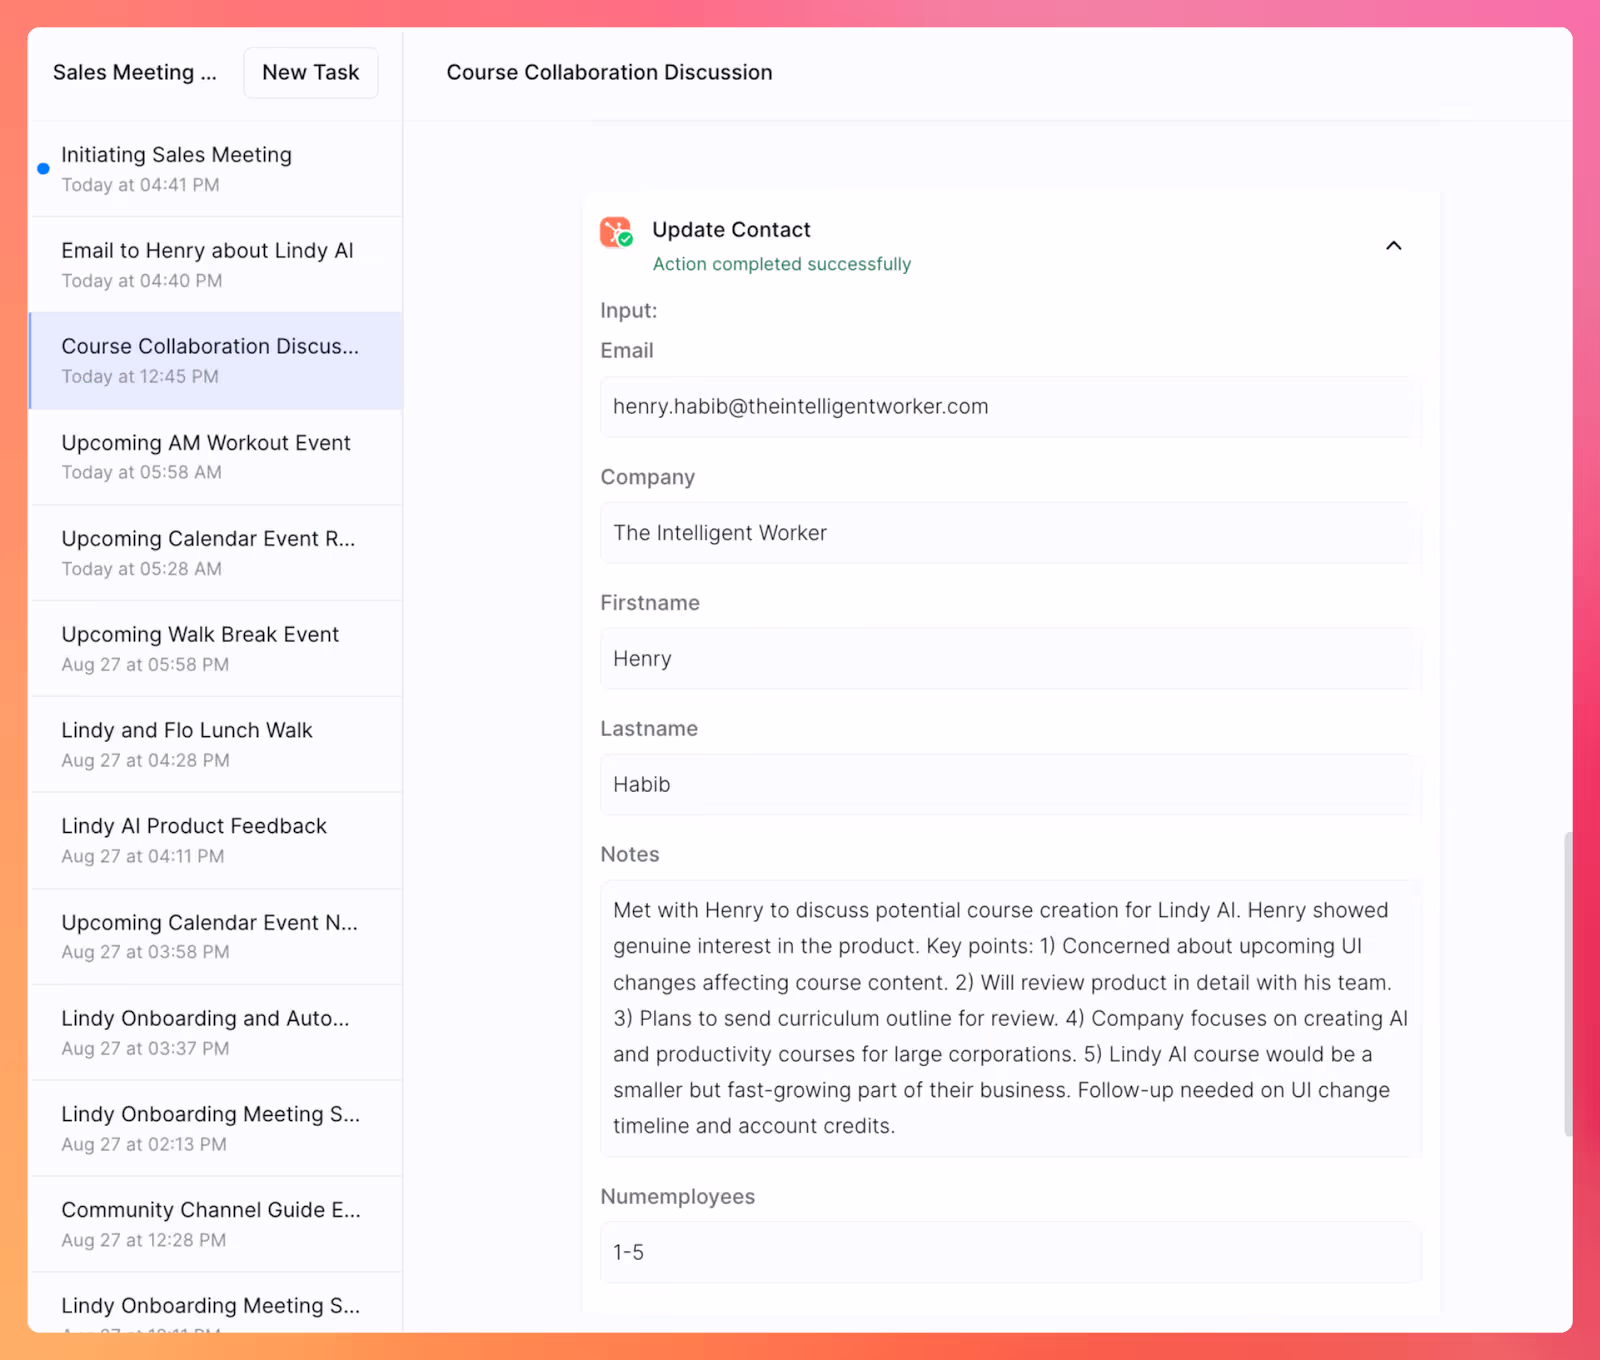Click the Course Collaboration Discussion header title
Viewport: 1600px width, 1360px height.
(609, 72)
